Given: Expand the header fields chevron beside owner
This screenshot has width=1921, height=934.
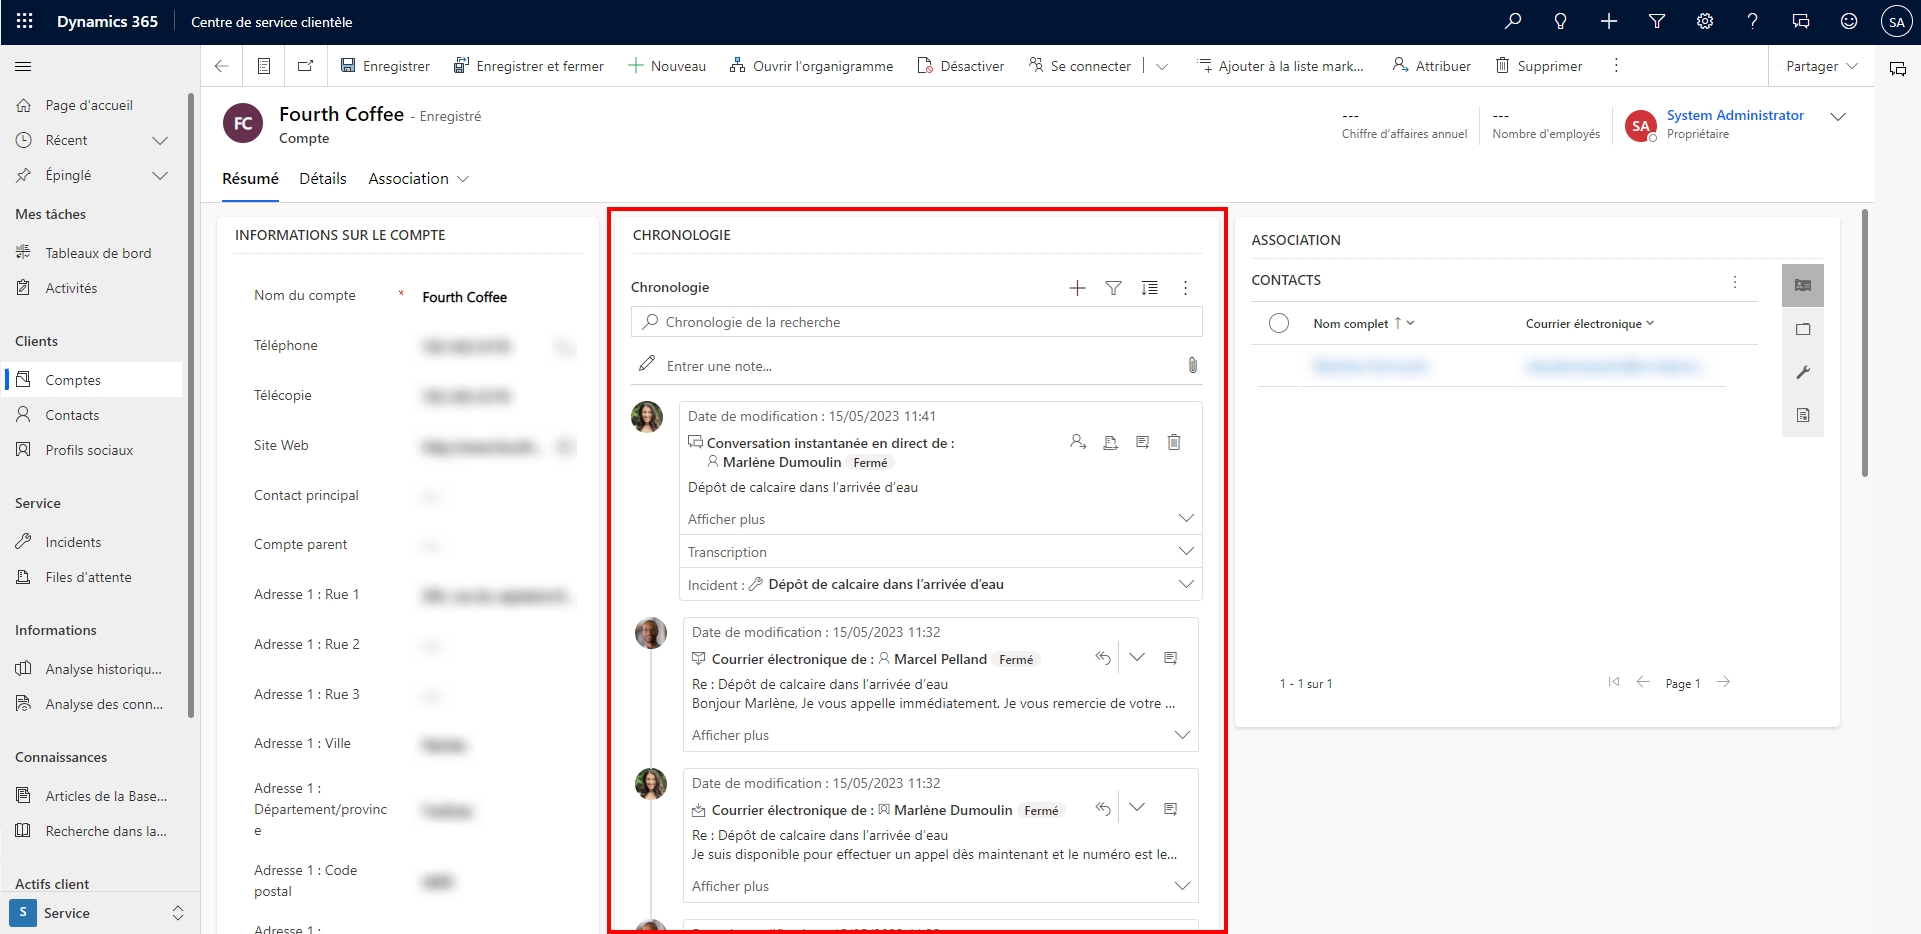Looking at the screenshot, I should (x=1837, y=117).
